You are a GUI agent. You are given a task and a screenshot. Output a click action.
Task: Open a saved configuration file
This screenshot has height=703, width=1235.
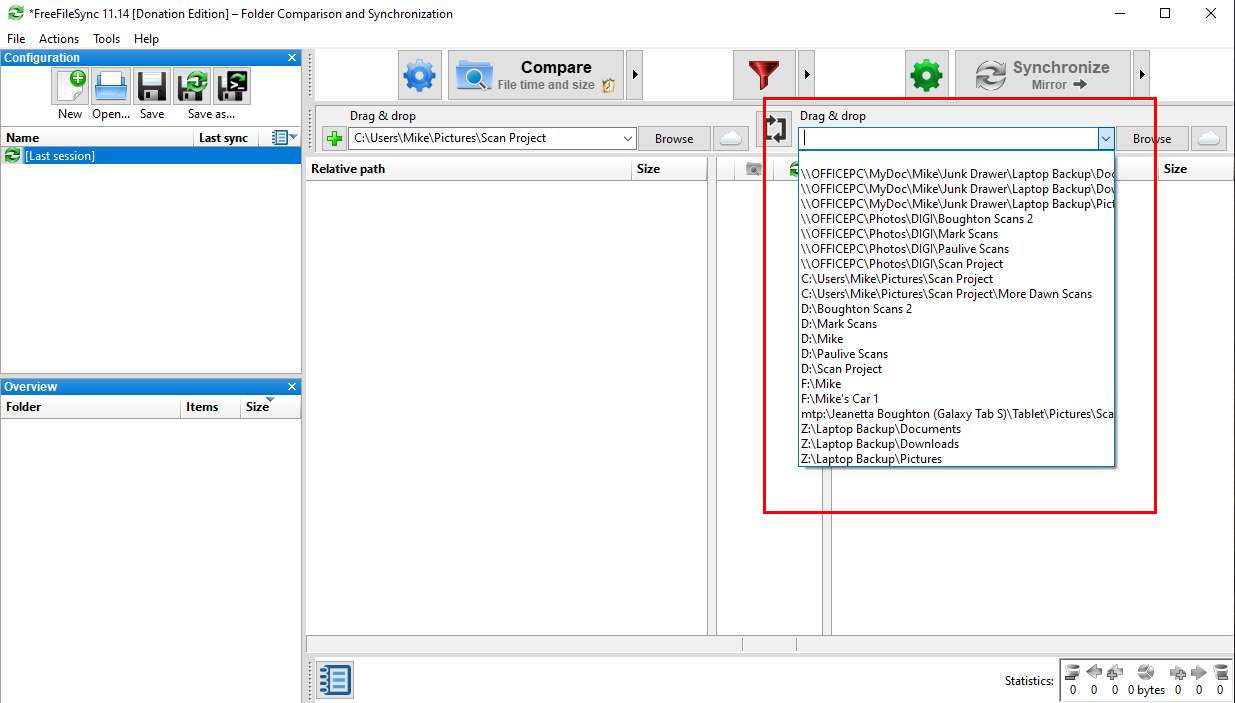point(111,87)
